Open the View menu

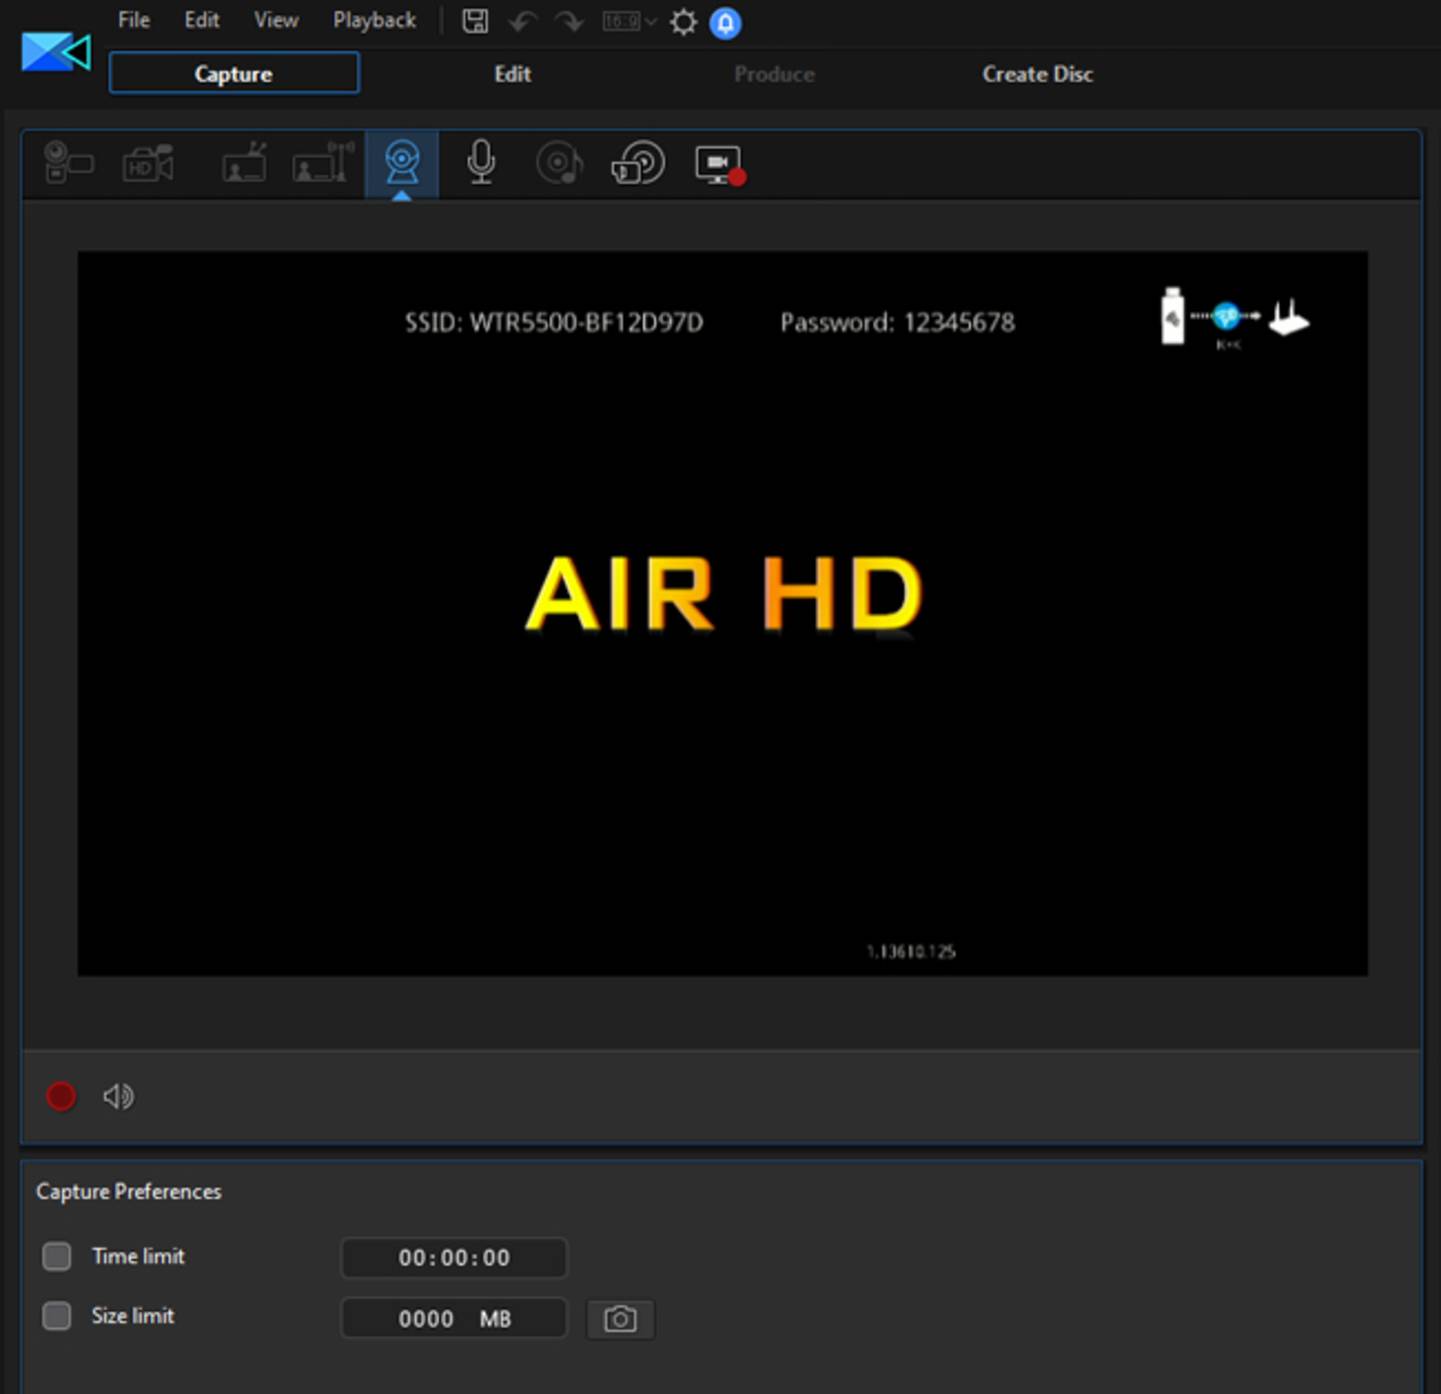pos(276,20)
